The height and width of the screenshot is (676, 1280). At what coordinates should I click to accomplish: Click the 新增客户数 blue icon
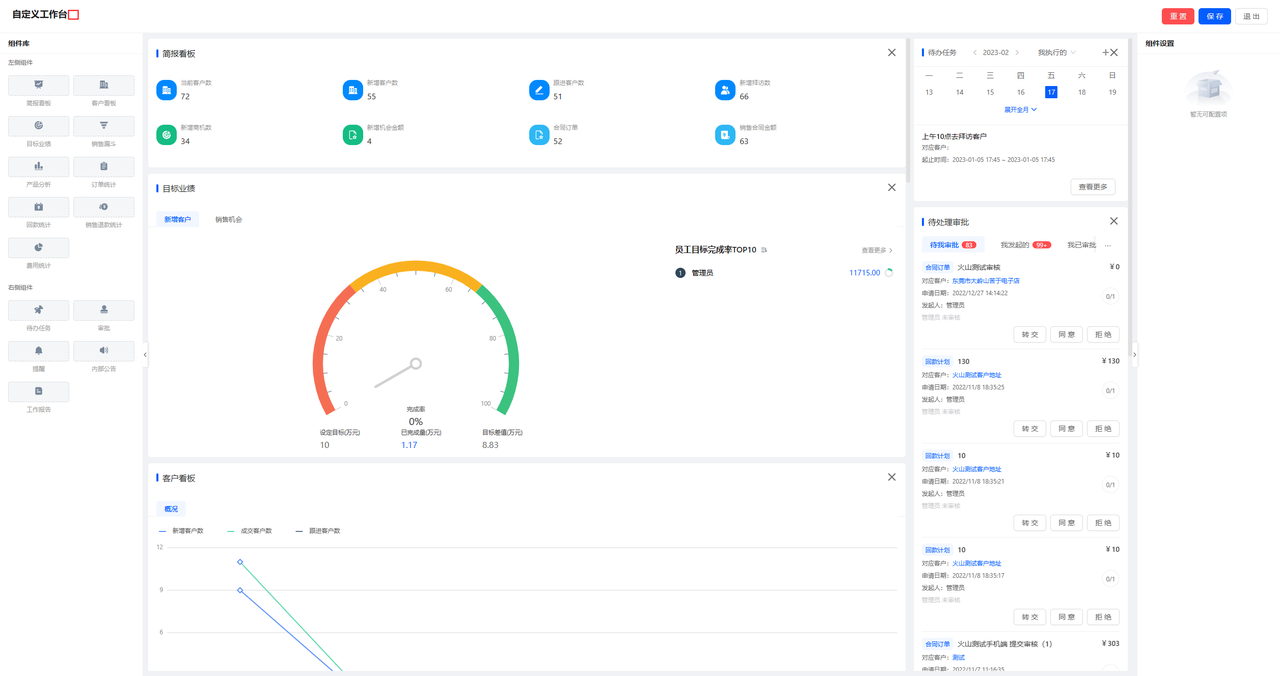click(352, 90)
